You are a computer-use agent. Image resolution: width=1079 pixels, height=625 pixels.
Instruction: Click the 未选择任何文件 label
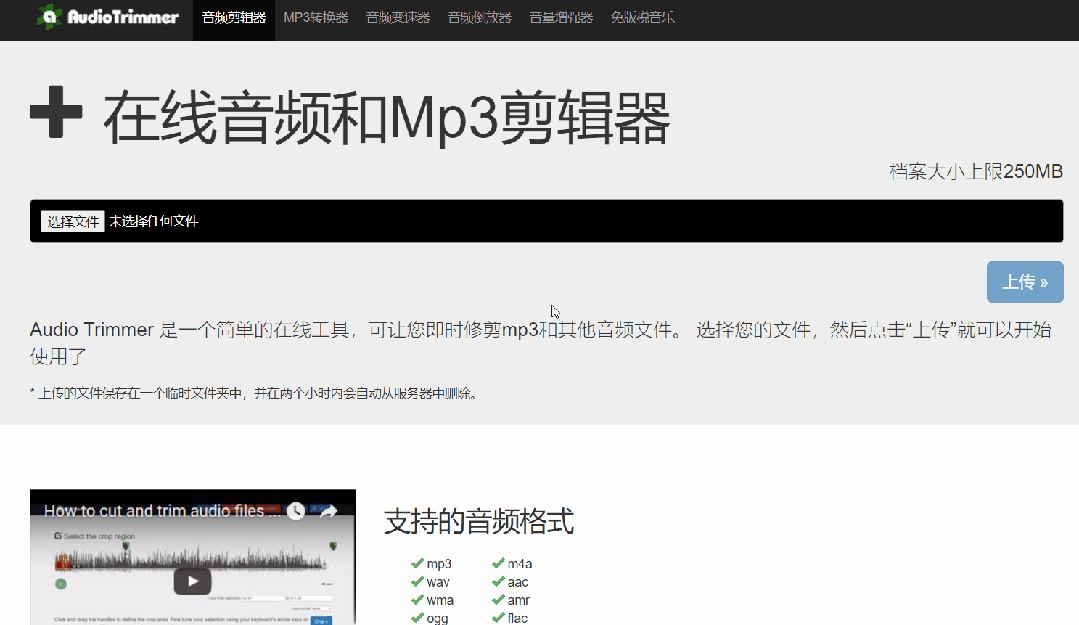coord(154,221)
